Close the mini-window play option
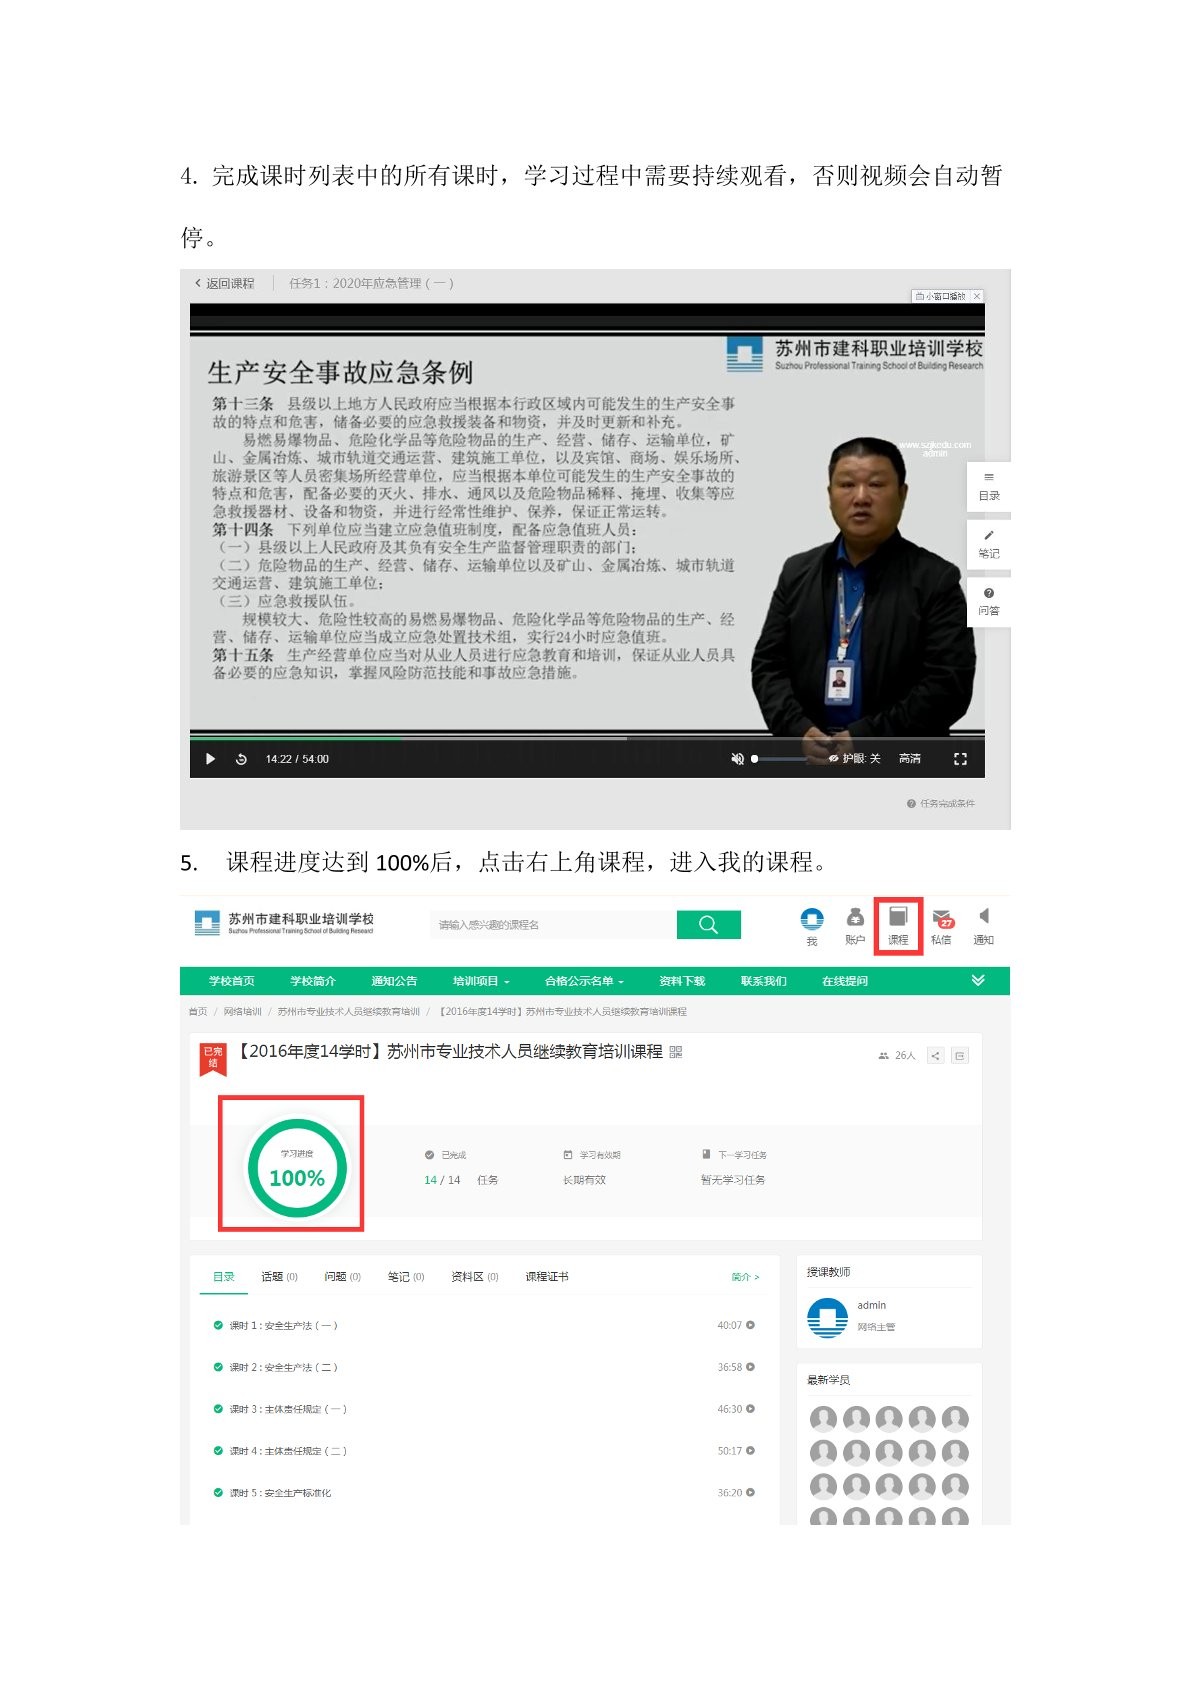1190x1683 pixels. point(977,296)
